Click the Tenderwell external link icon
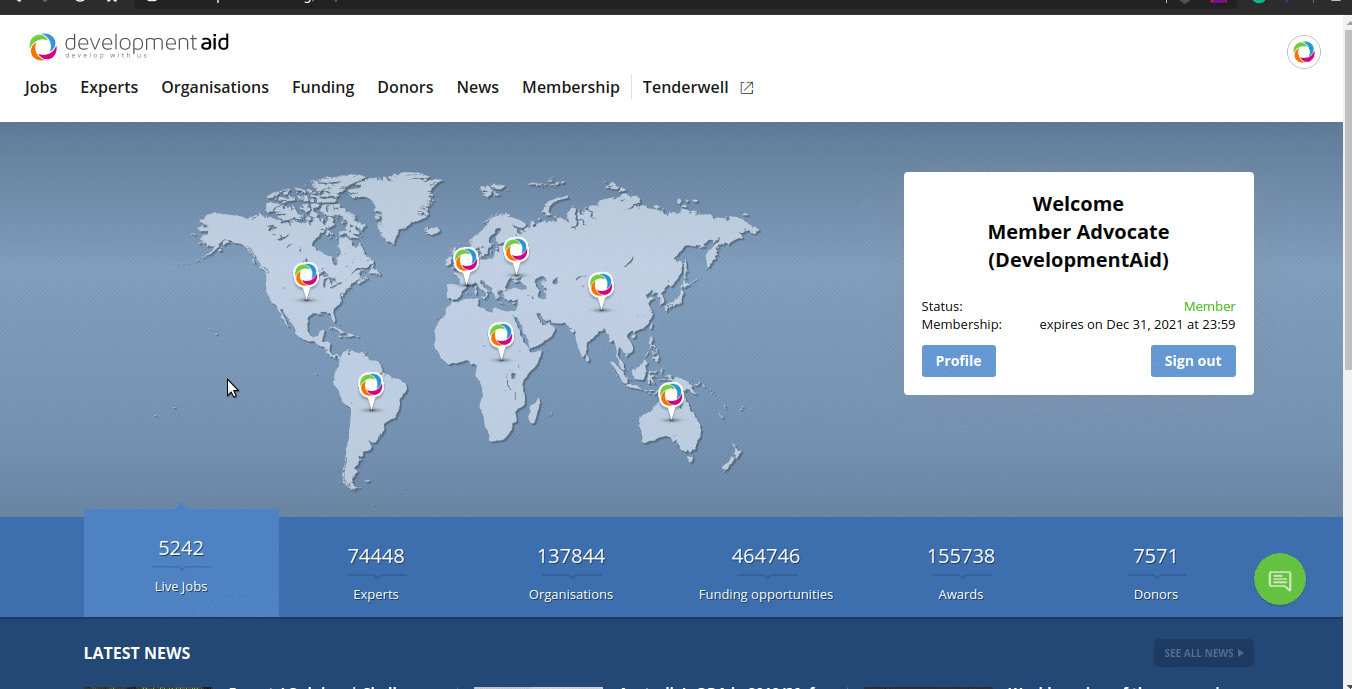Screen dimensions: 1352x689 coord(746,88)
